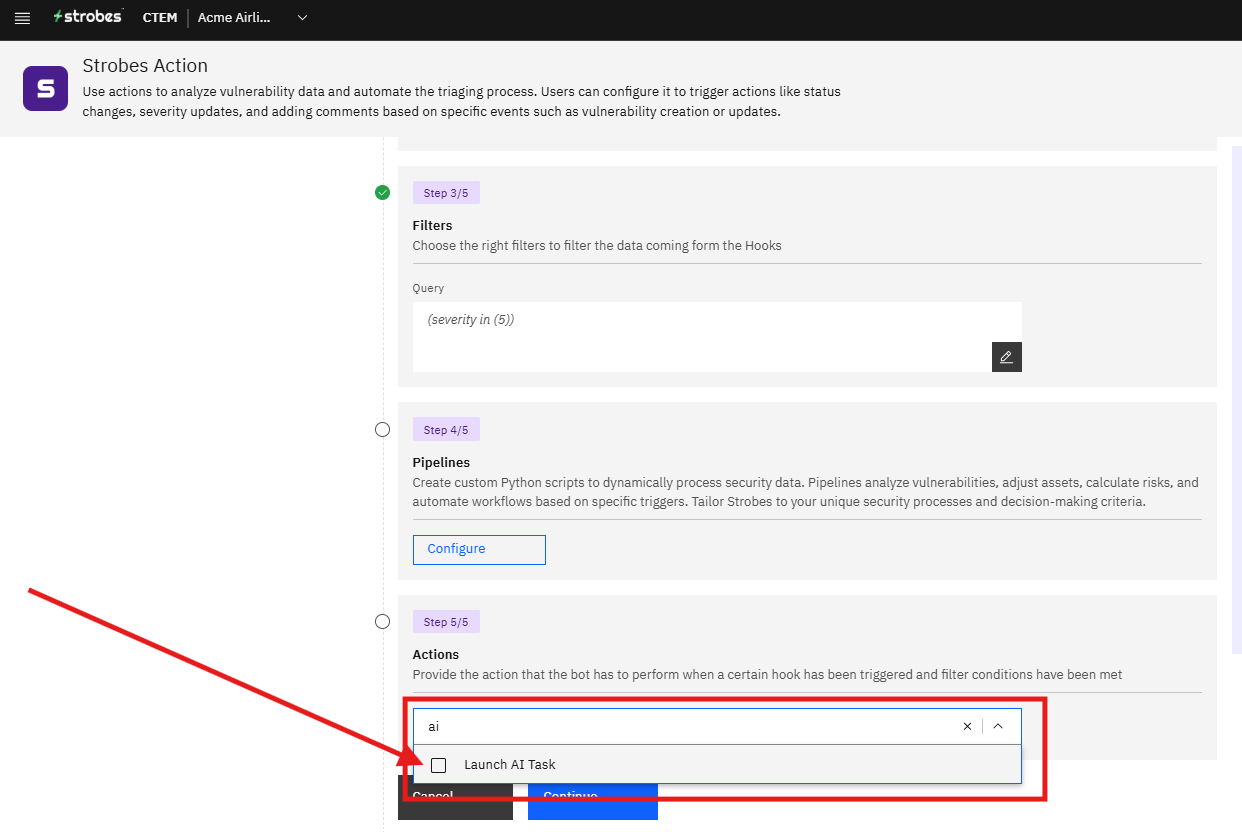Image resolution: width=1242 pixels, height=832 pixels.
Task: Click the Actions section heading
Action: point(436,655)
